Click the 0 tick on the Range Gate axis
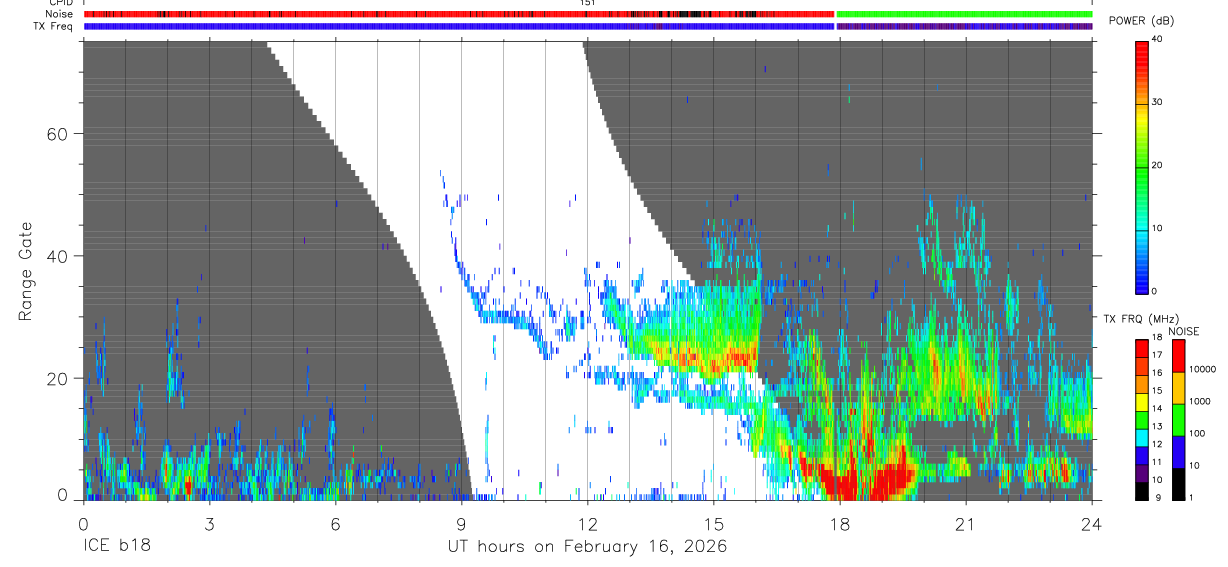 coord(63,497)
